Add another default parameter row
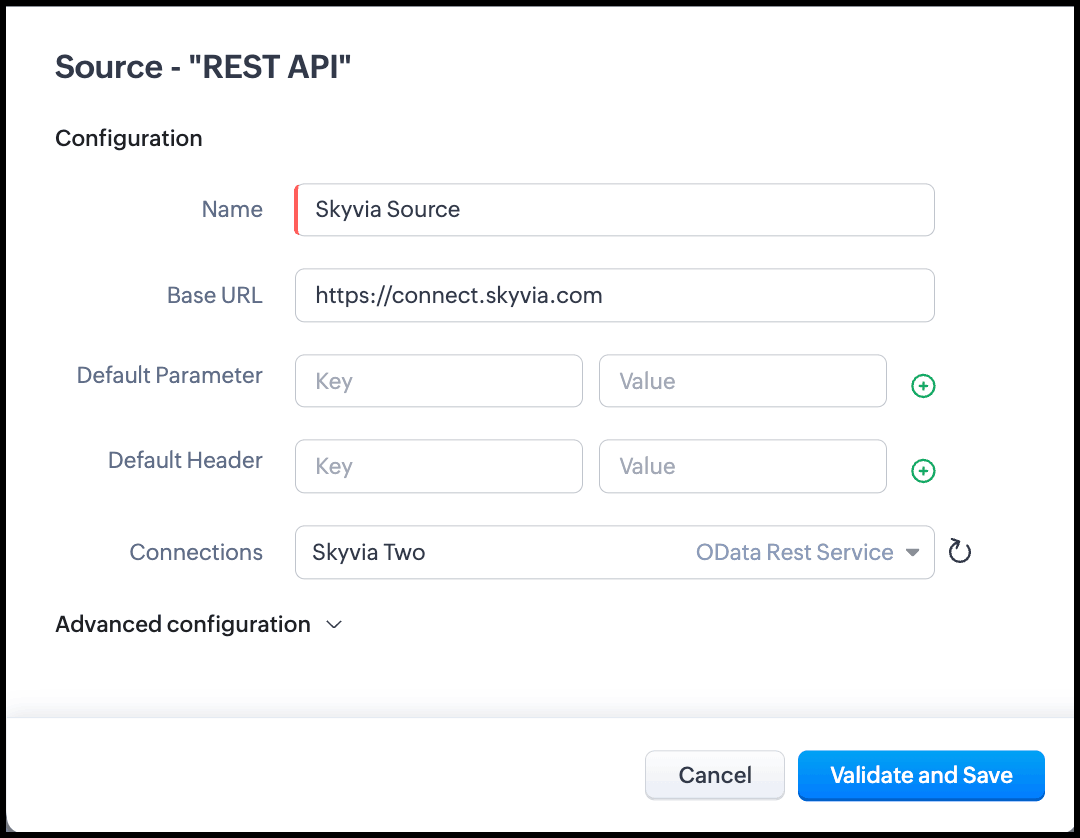 pos(923,386)
